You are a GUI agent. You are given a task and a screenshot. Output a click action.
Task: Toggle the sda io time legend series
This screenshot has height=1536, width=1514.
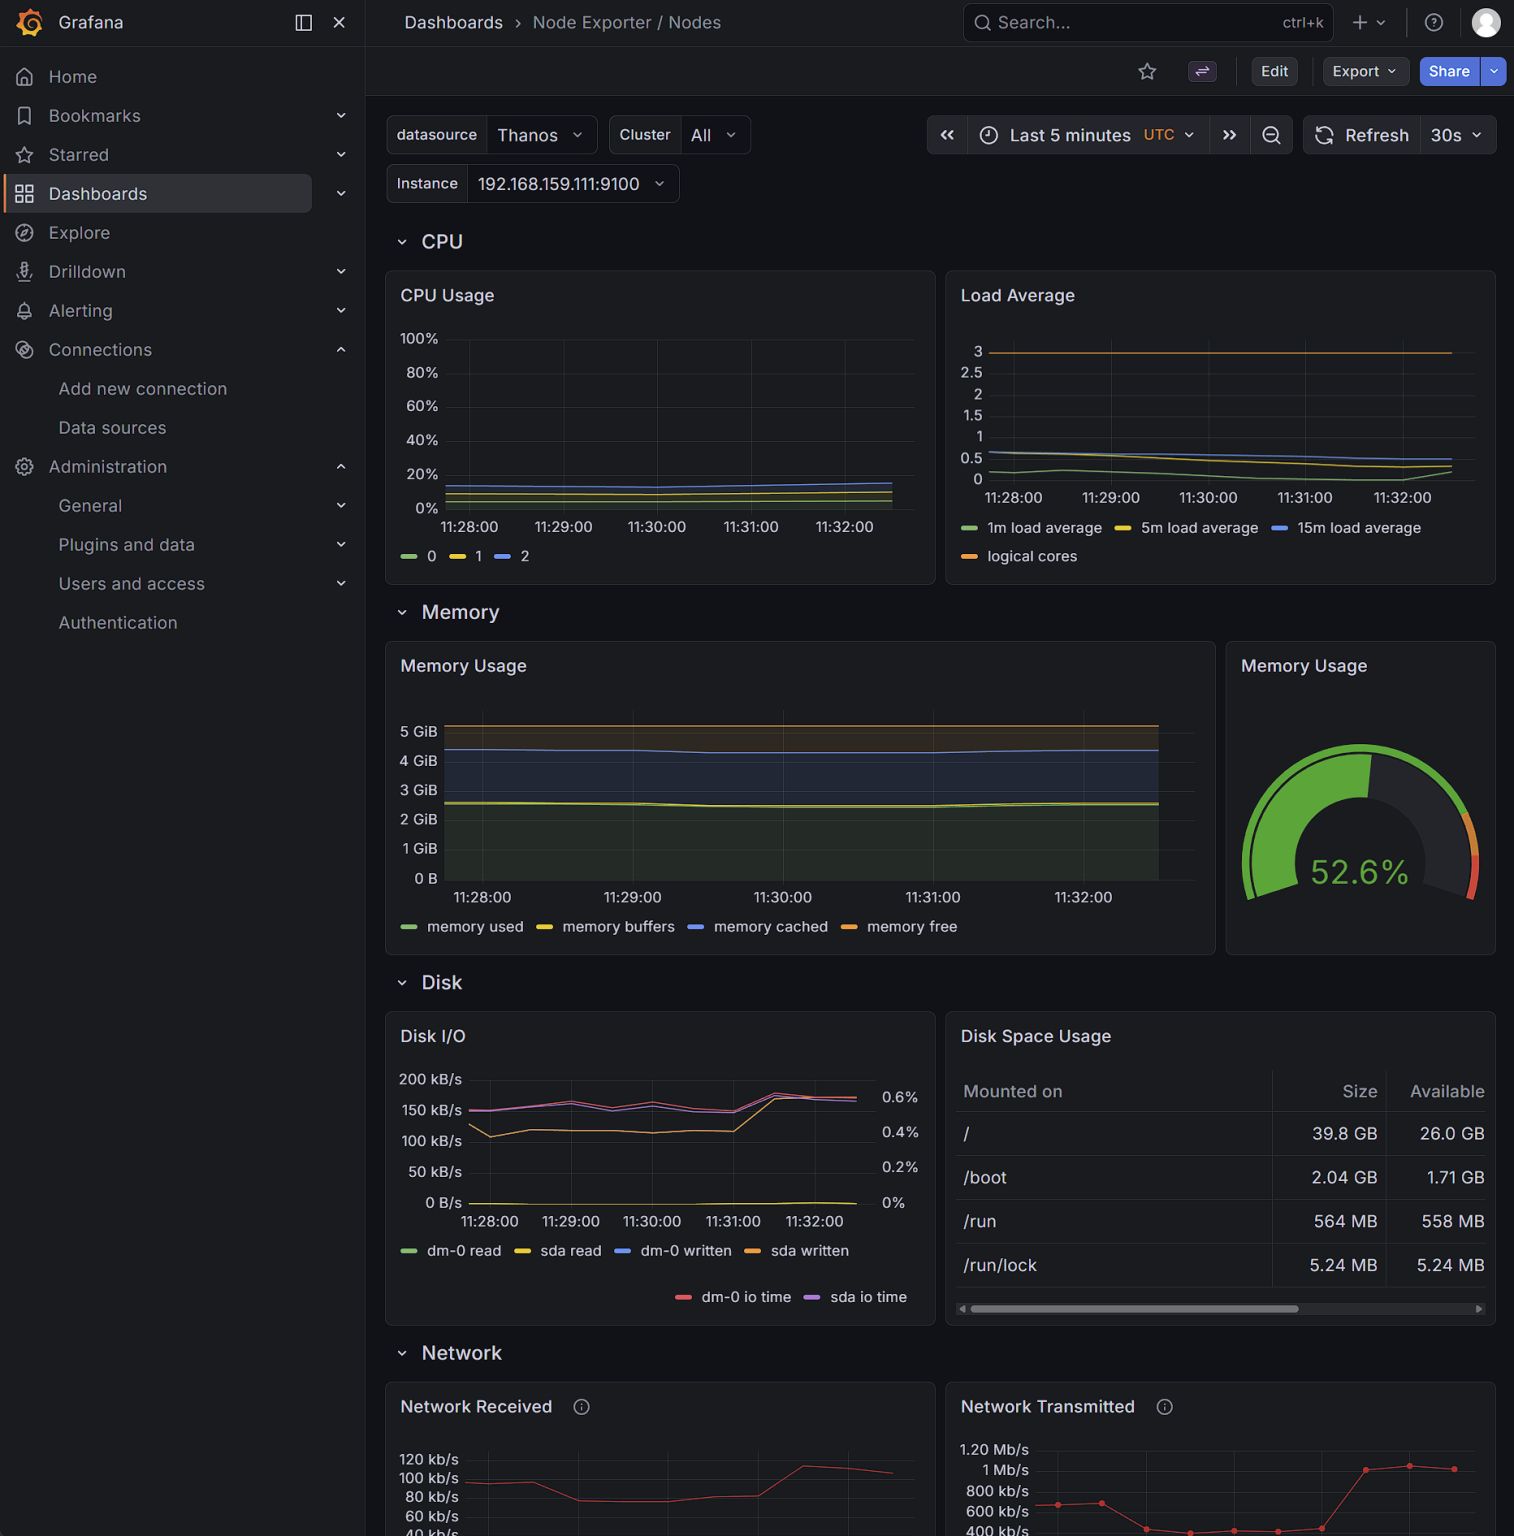click(x=867, y=1297)
